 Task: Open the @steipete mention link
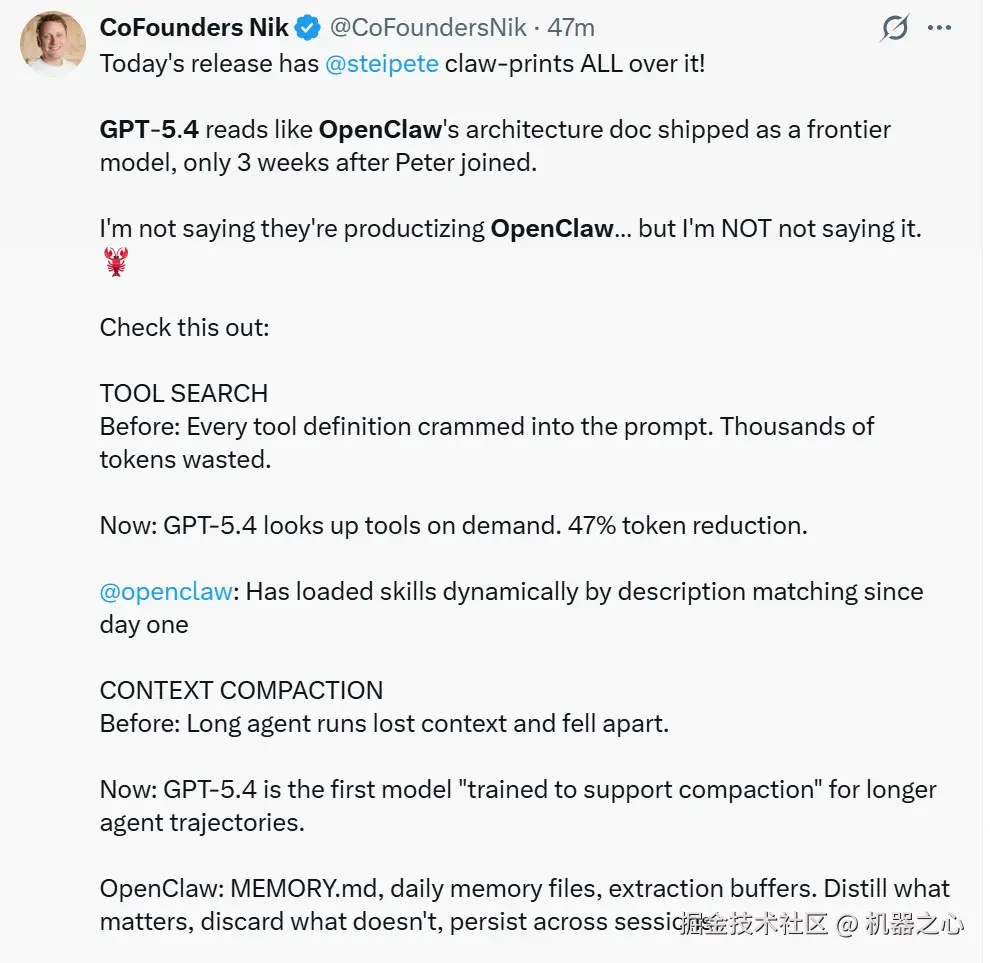click(381, 63)
